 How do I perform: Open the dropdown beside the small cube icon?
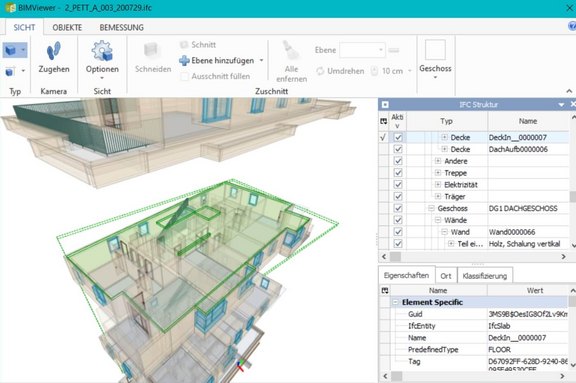pos(23,71)
